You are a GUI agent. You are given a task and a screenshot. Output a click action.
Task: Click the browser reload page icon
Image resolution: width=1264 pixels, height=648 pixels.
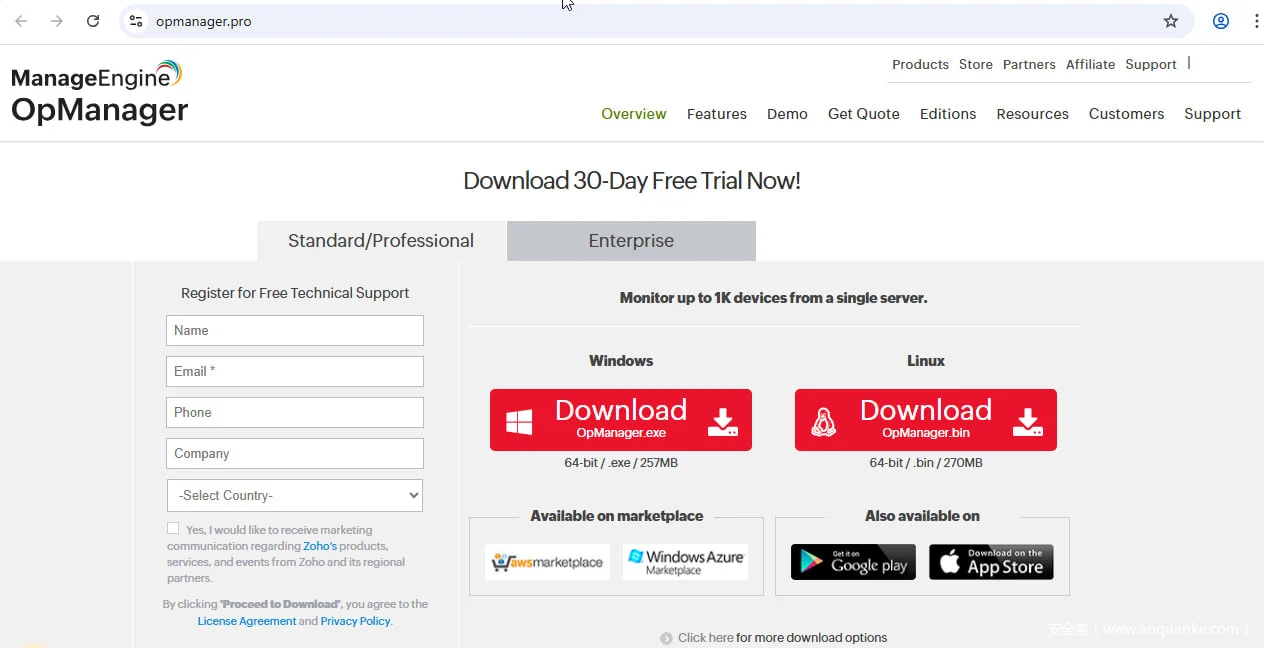pyautogui.click(x=93, y=21)
